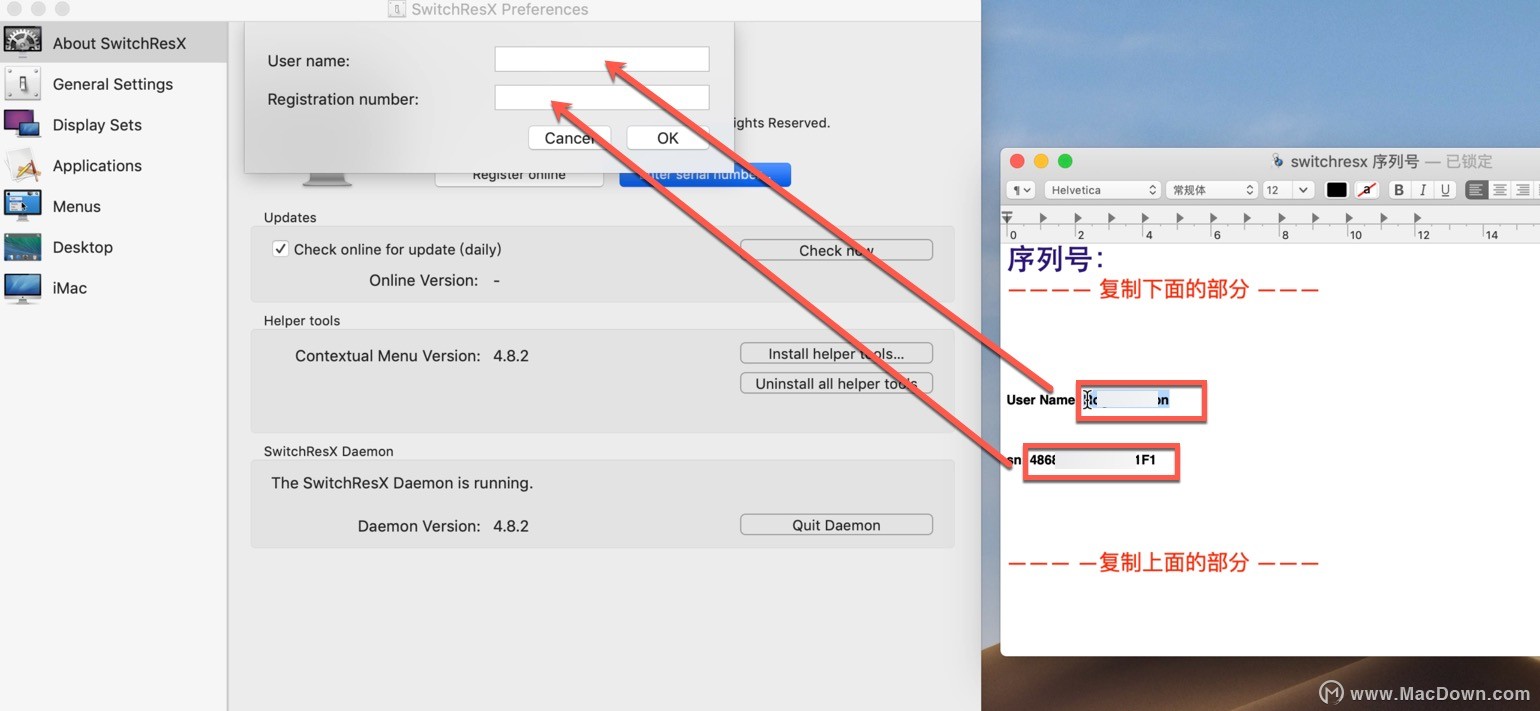Click the Register online button
Image resolution: width=1540 pixels, height=711 pixels.
[519, 175]
